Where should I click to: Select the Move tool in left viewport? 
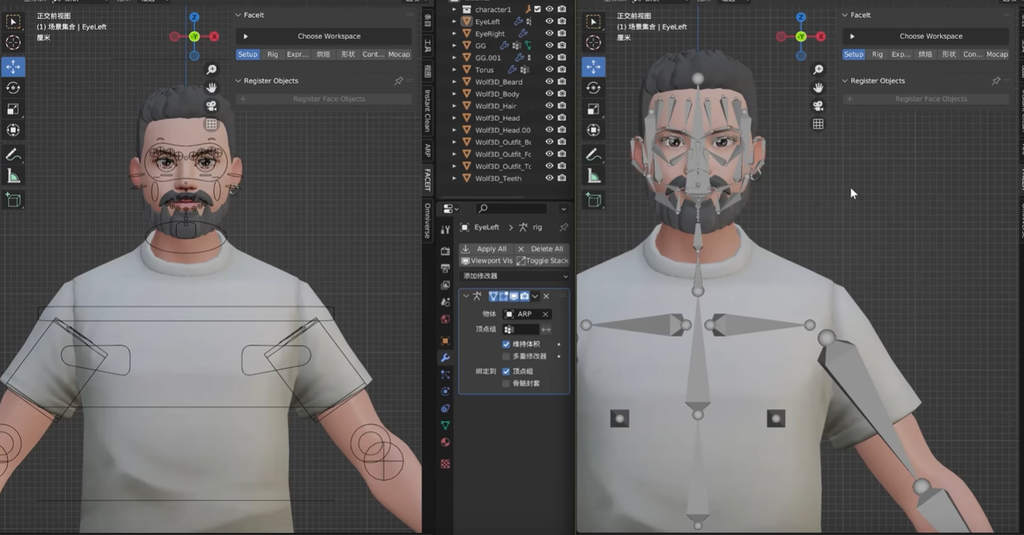[x=13, y=66]
